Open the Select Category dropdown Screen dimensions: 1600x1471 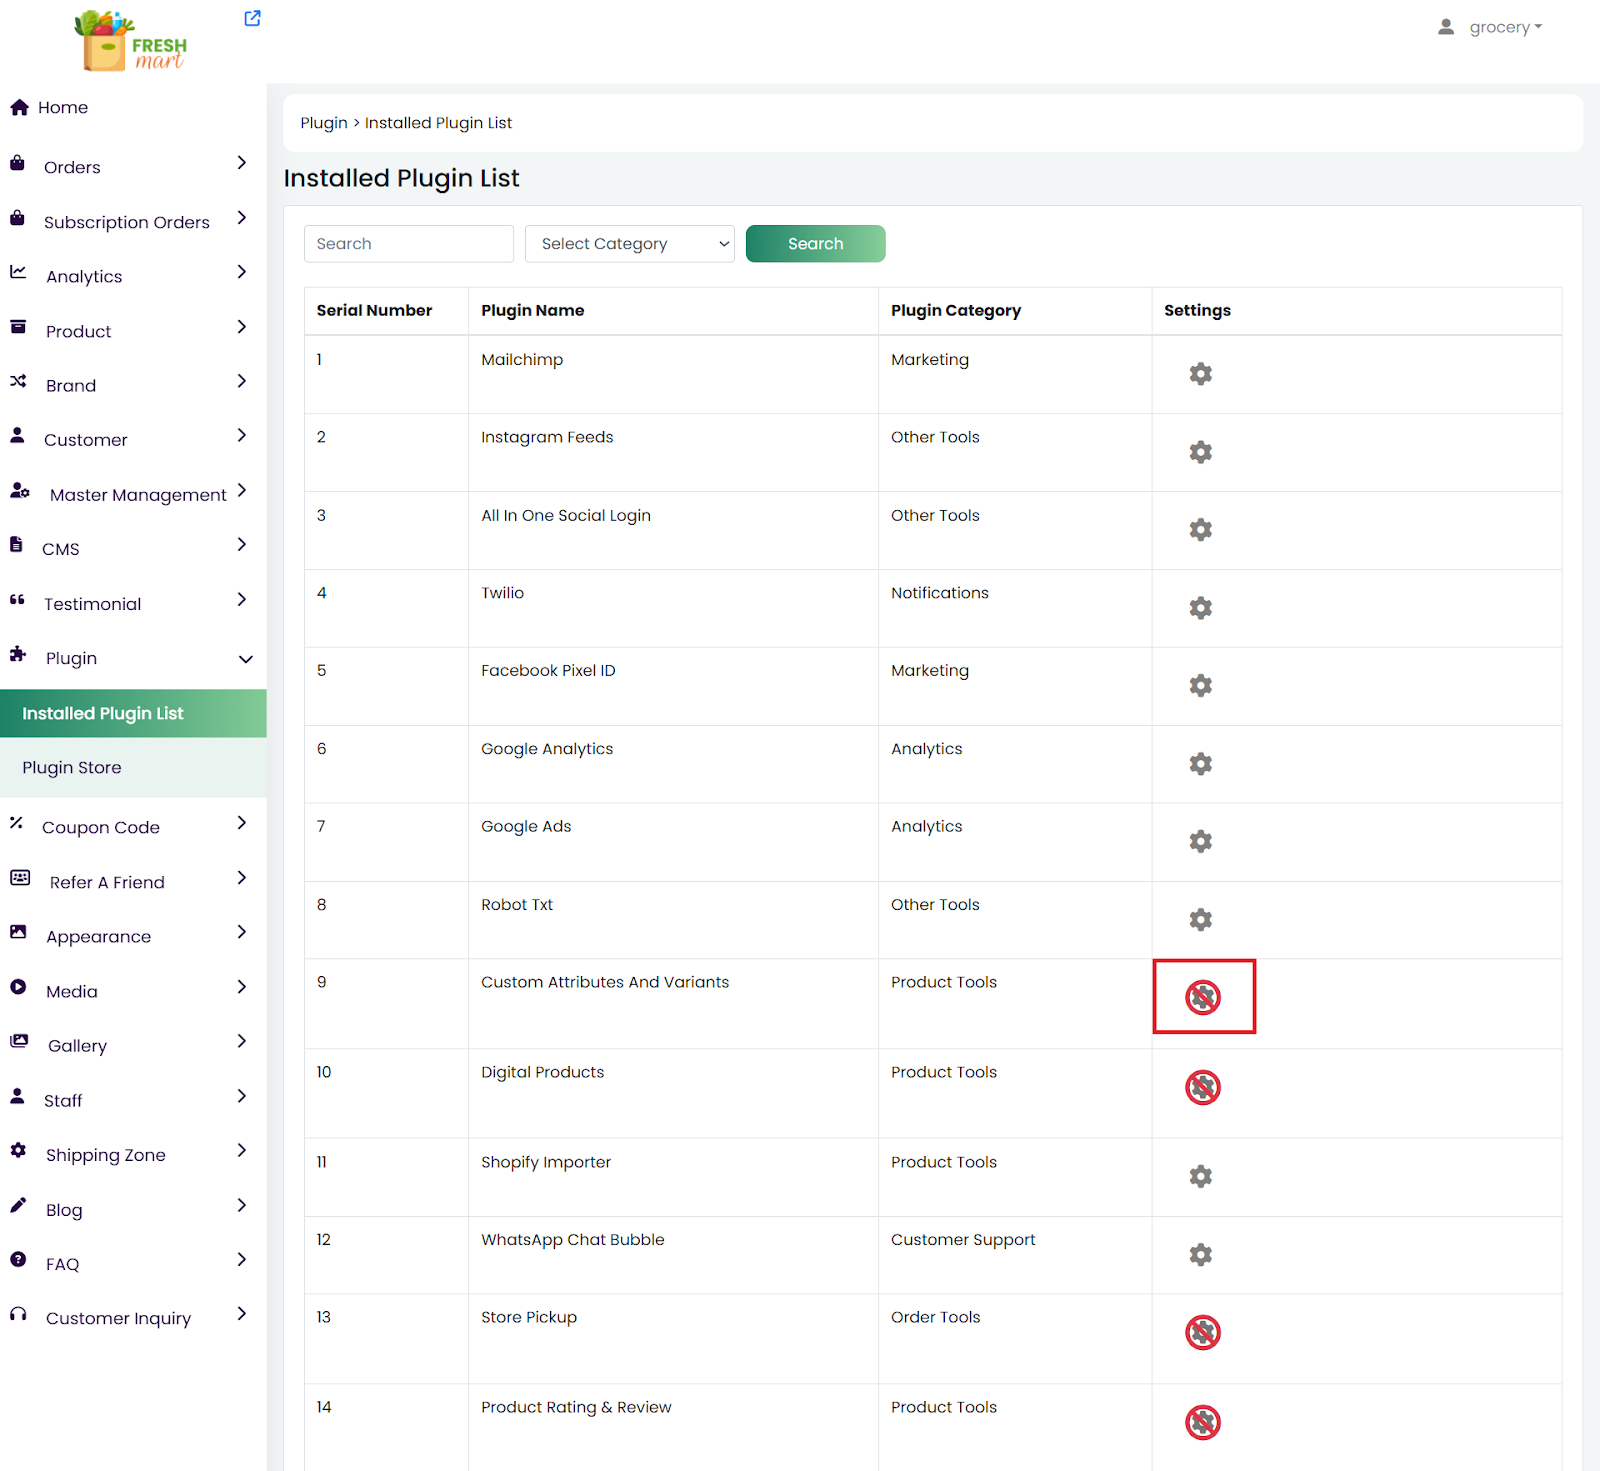click(629, 244)
